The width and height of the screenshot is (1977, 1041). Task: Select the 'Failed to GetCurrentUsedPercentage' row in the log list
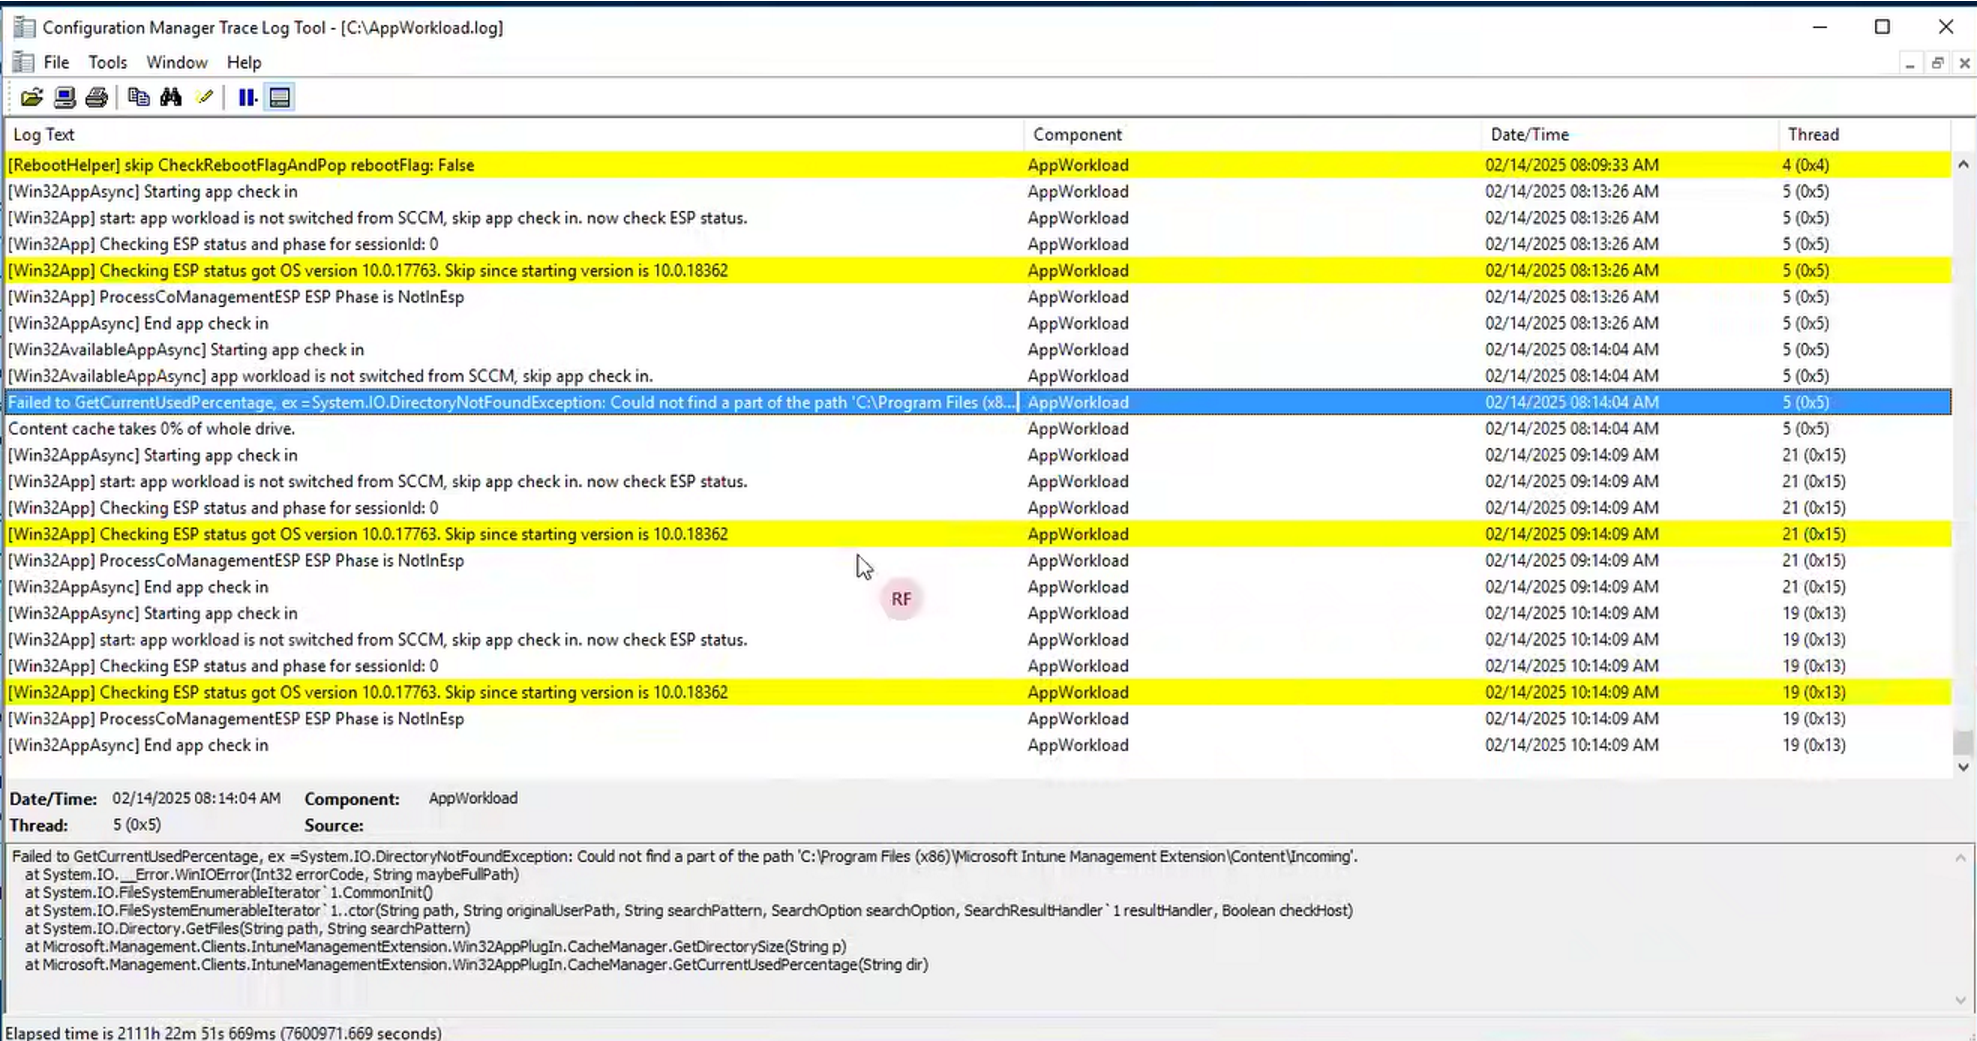tap(978, 402)
